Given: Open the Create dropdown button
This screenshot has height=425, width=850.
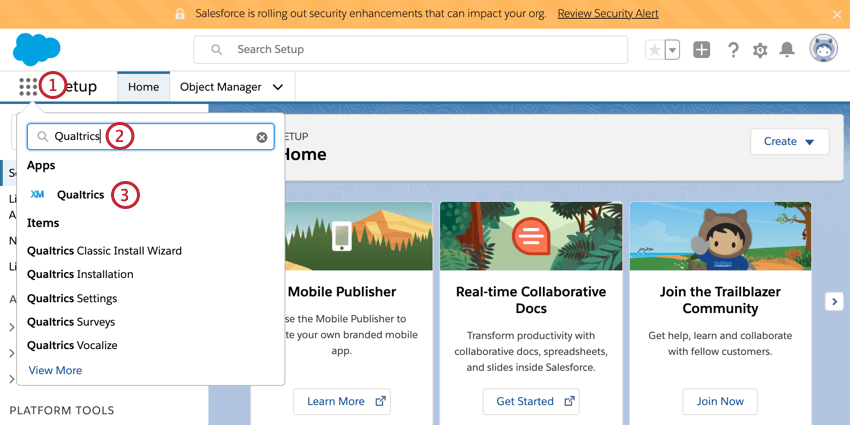Looking at the screenshot, I should (789, 142).
